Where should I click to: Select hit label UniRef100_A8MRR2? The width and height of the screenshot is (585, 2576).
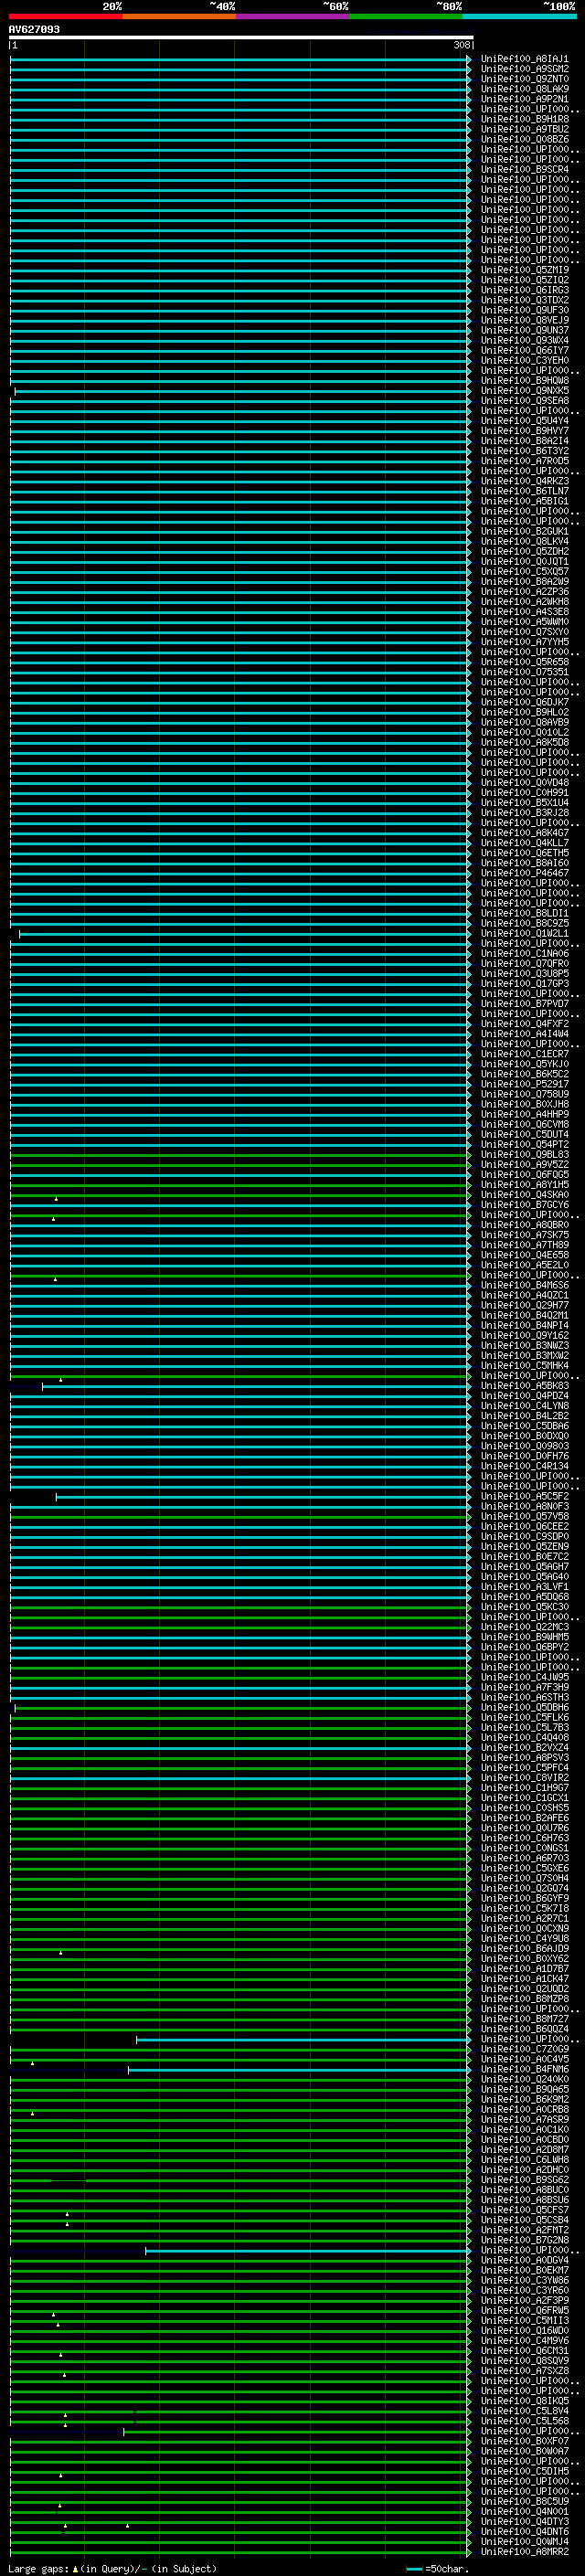[x=525, y=2552]
